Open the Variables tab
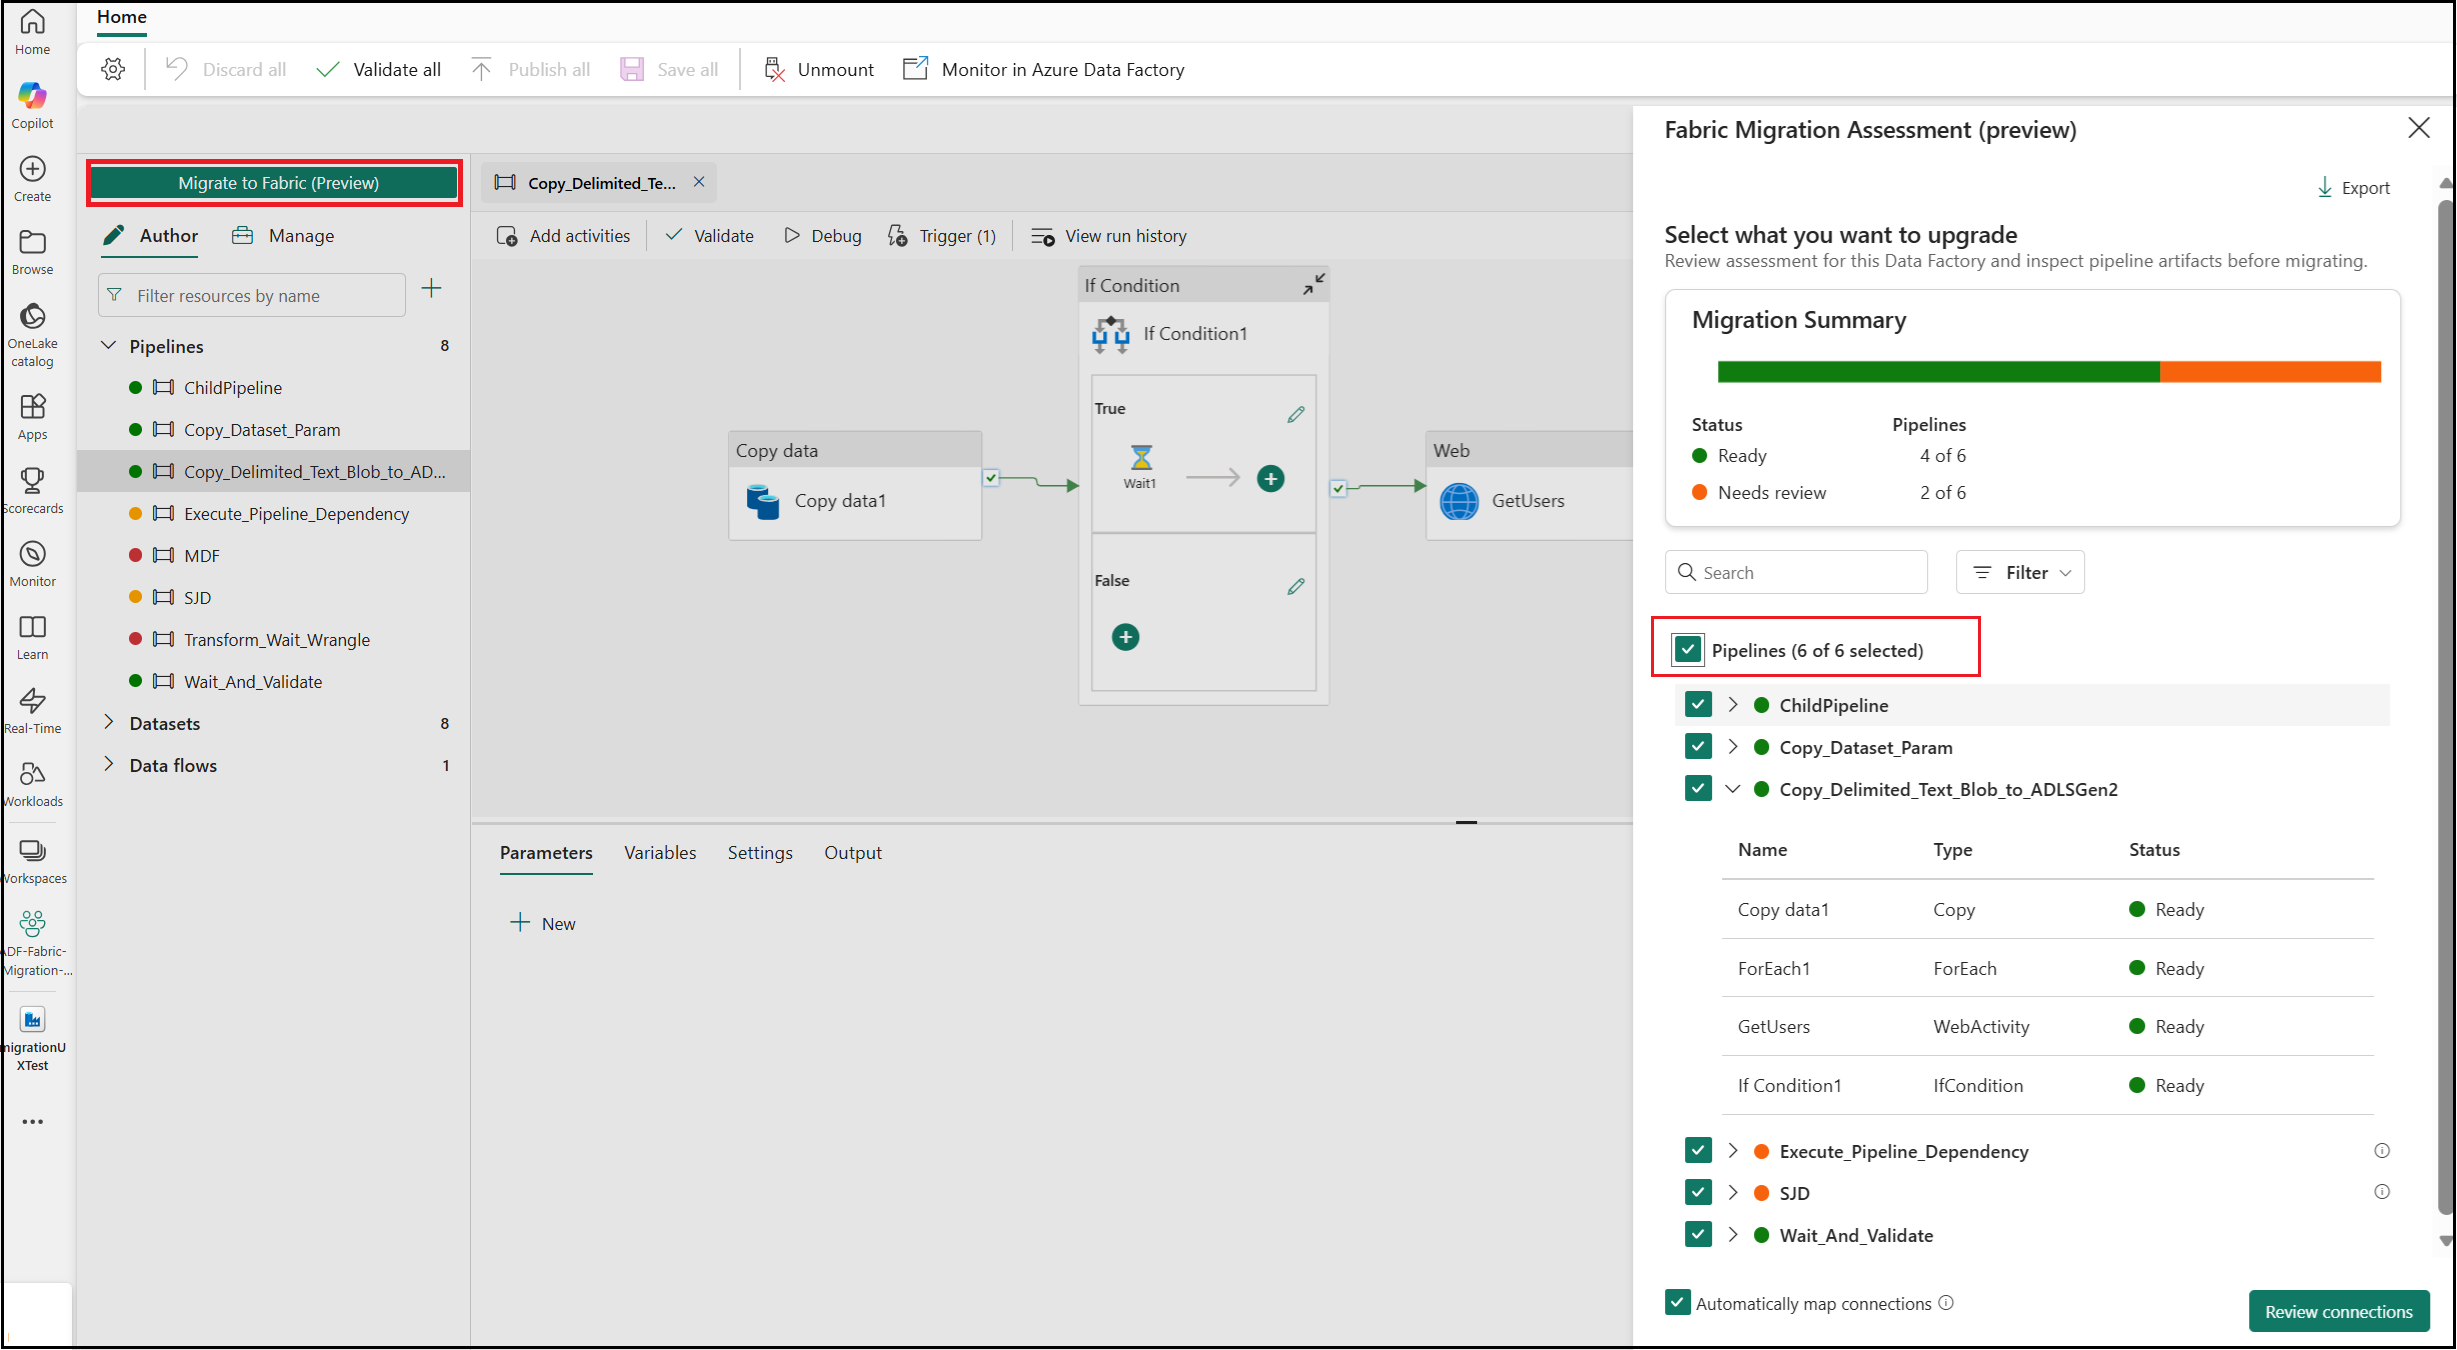Viewport: 2457px width, 1350px height. [x=660, y=853]
